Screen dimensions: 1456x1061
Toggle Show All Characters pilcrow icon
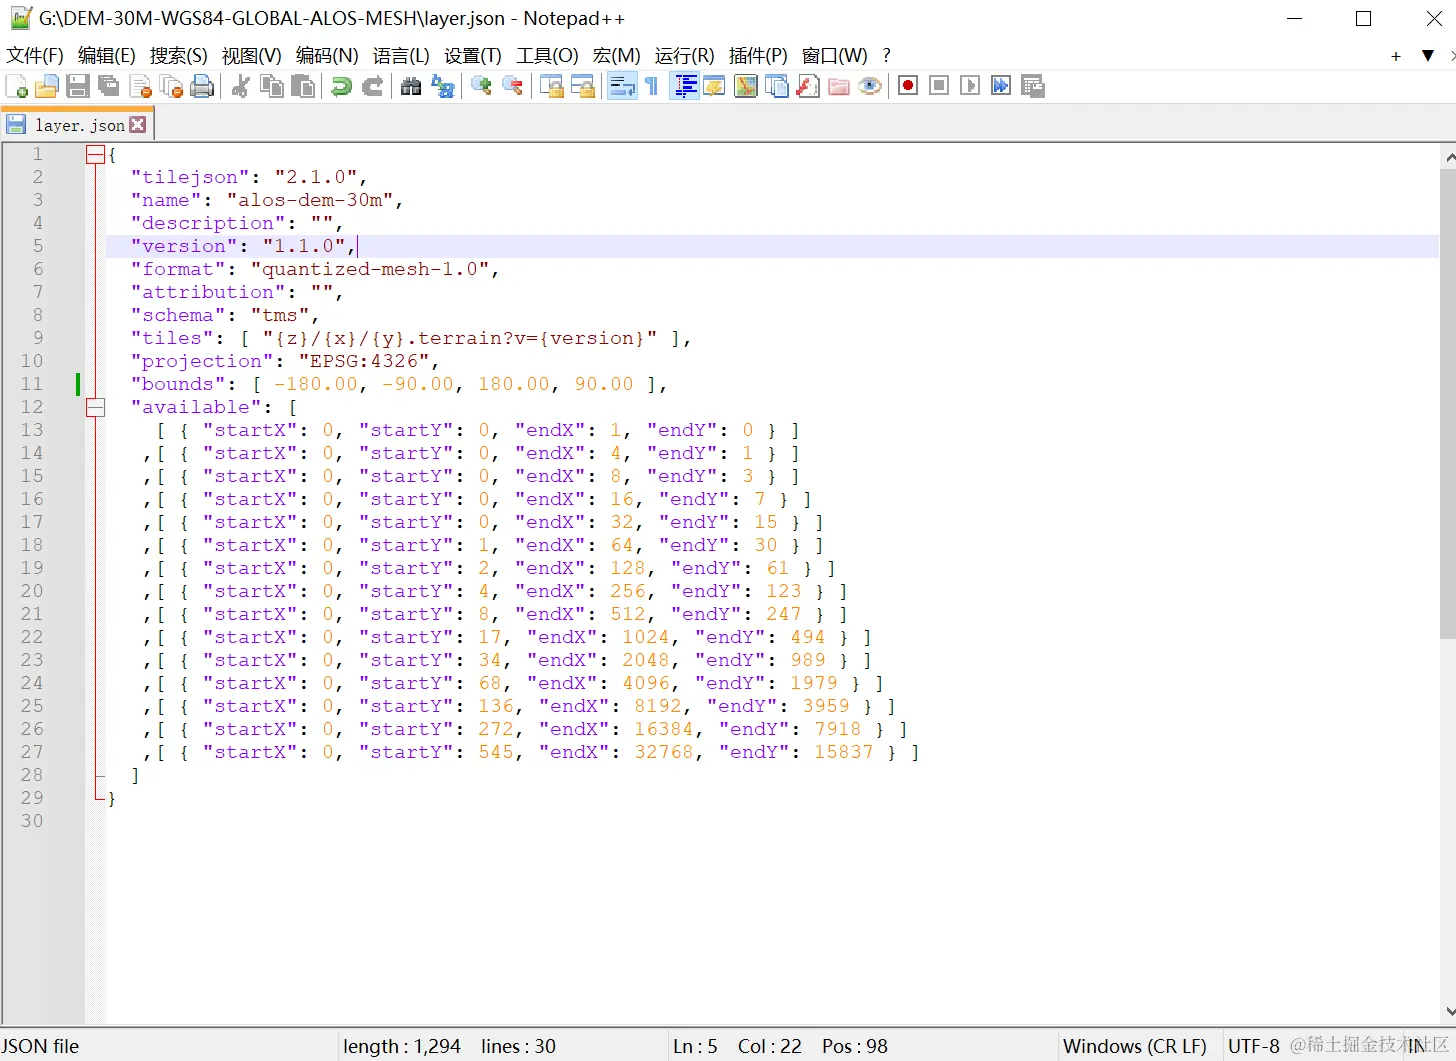tap(652, 87)
